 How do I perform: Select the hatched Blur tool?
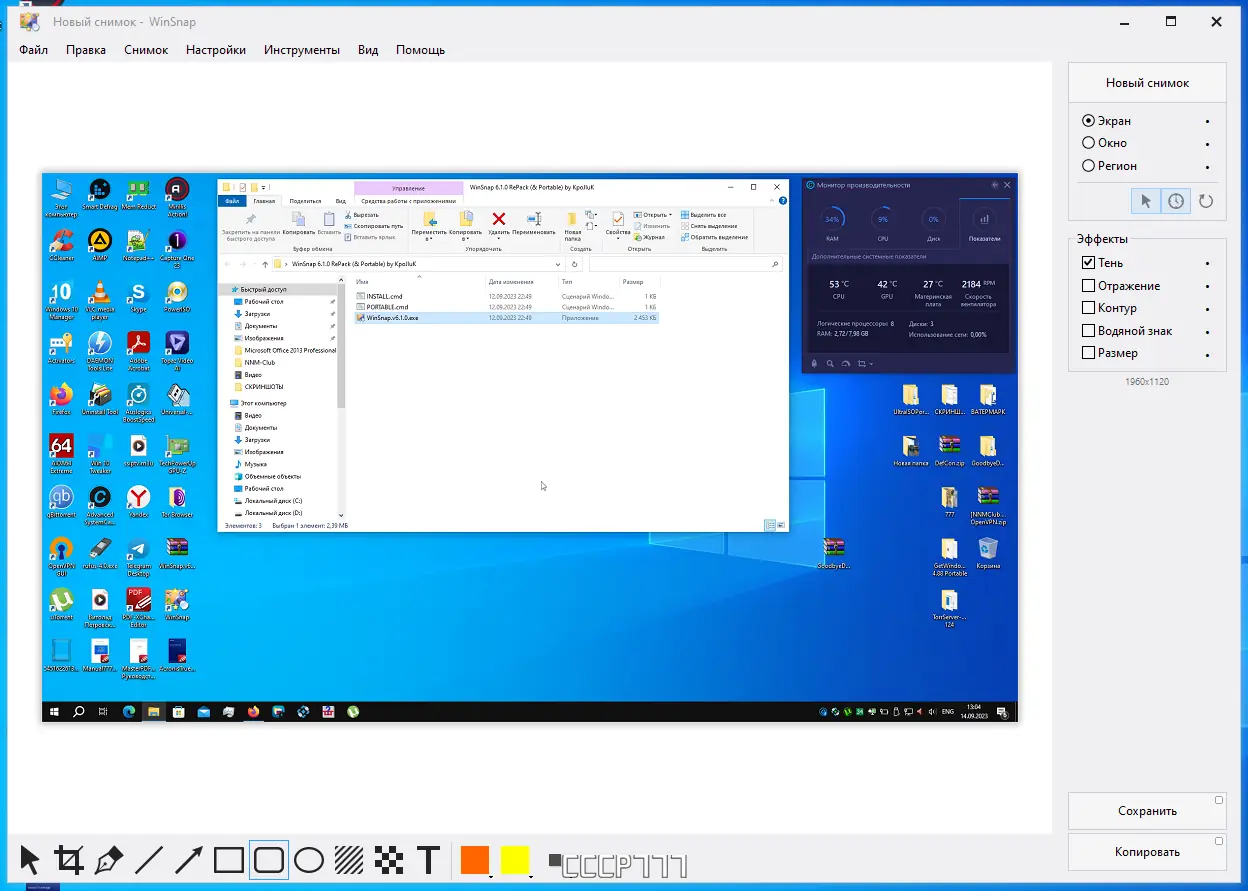[x=349, y=859]
